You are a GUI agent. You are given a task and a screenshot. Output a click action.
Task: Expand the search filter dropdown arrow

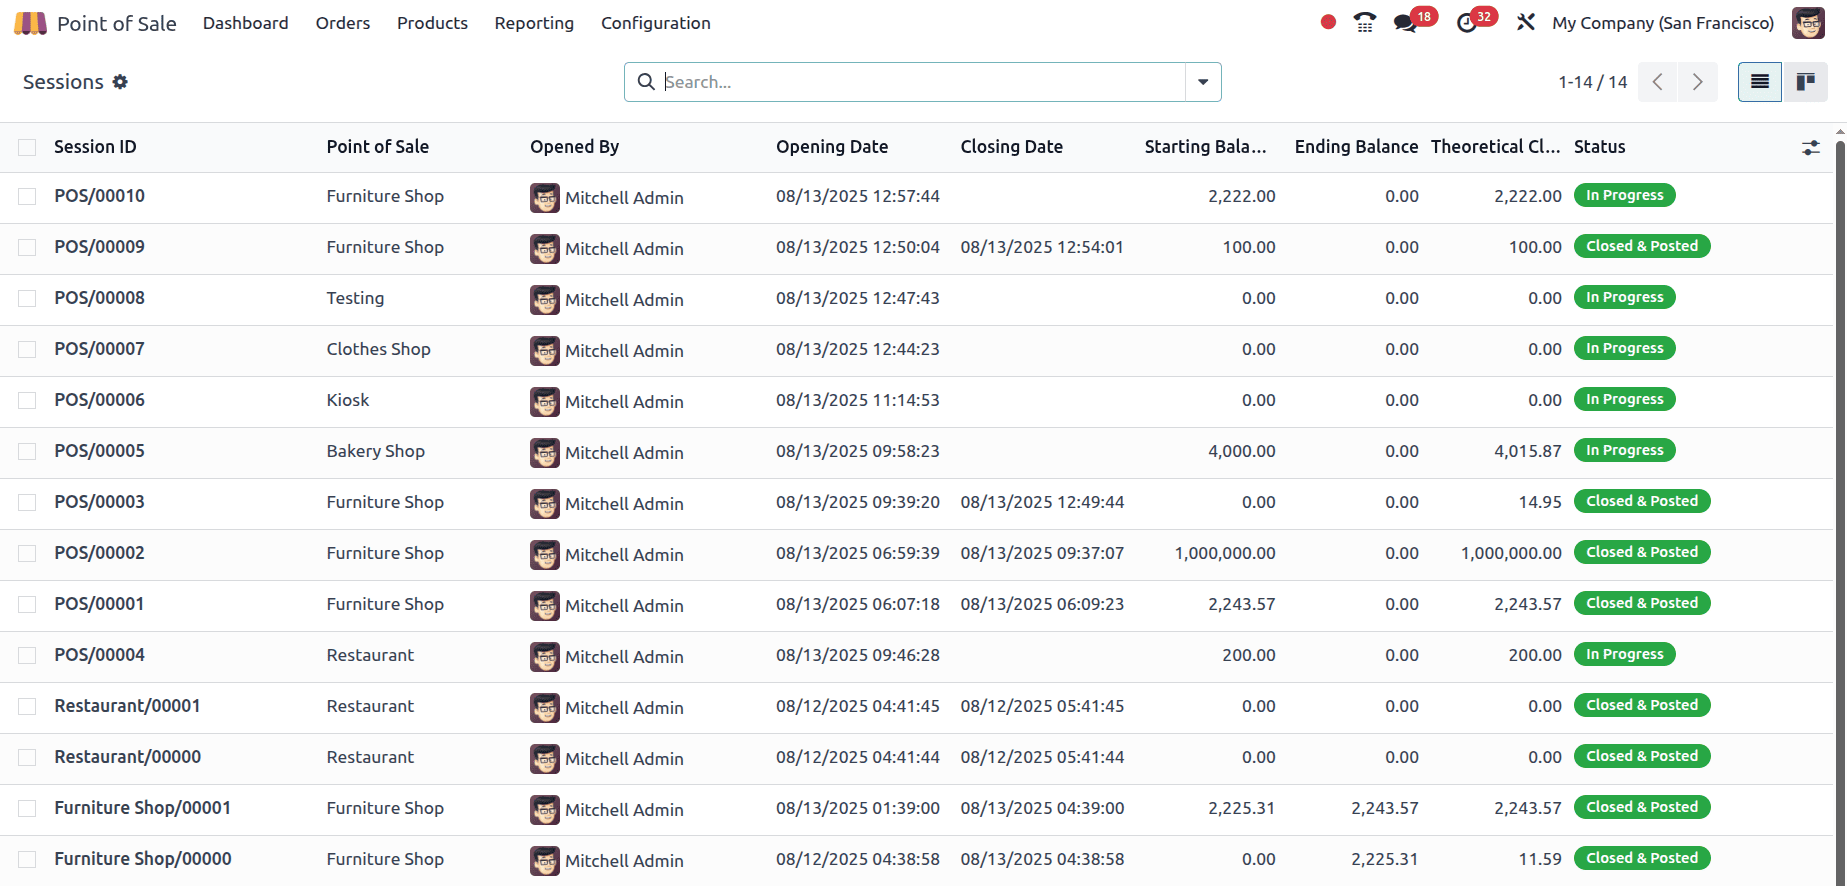pos(1203,82)
